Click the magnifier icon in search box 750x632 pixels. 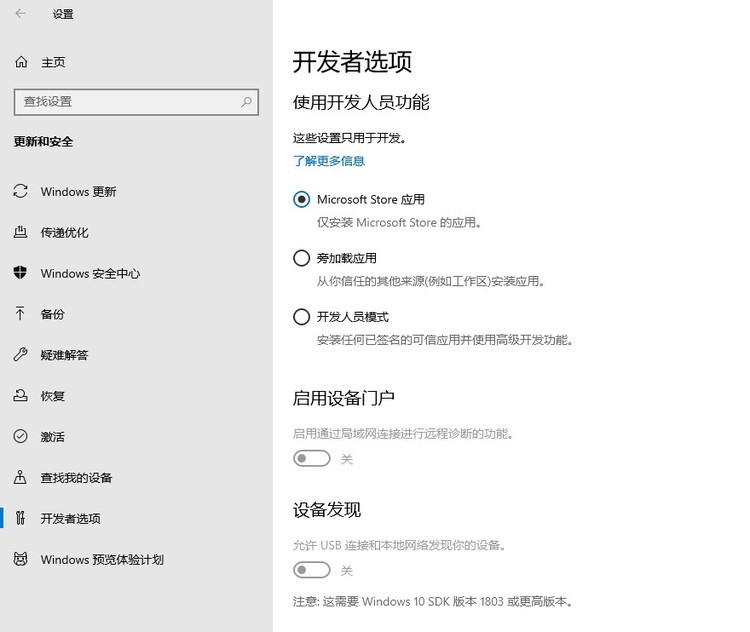point(246,101)
